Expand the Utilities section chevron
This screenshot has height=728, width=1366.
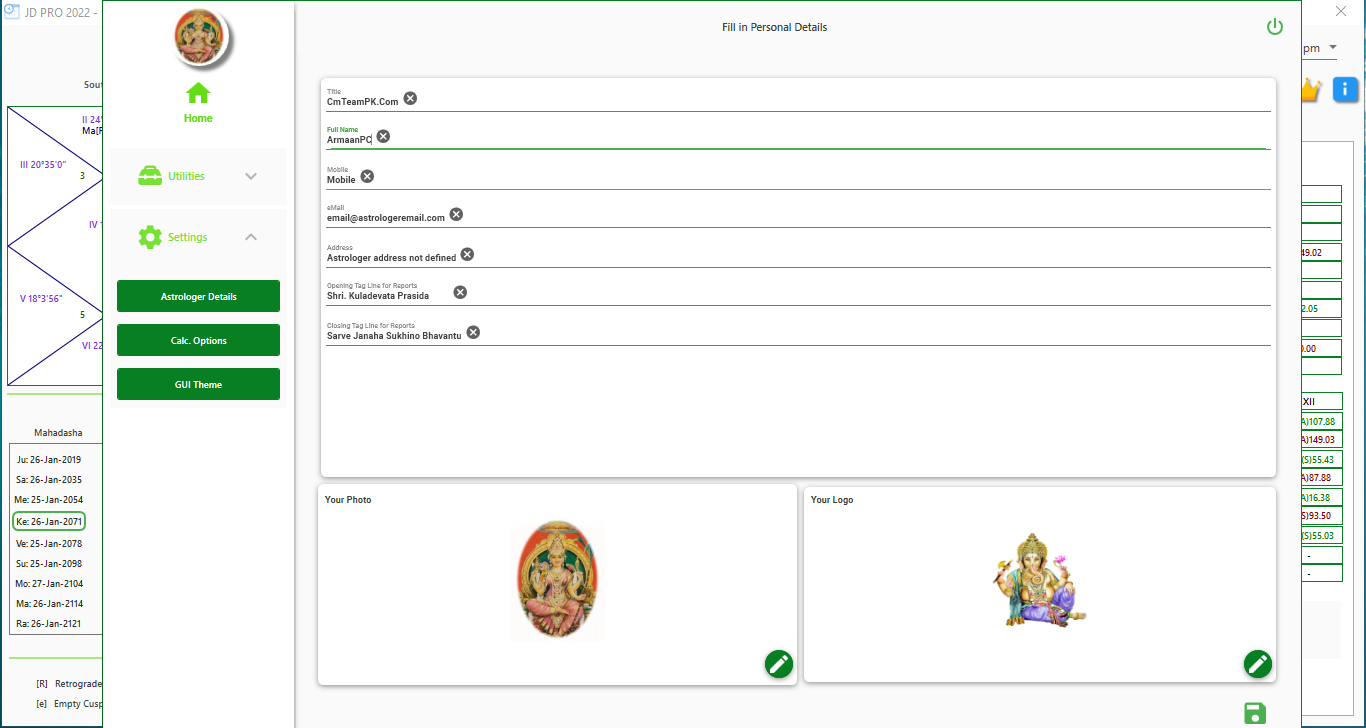point(251,176)
